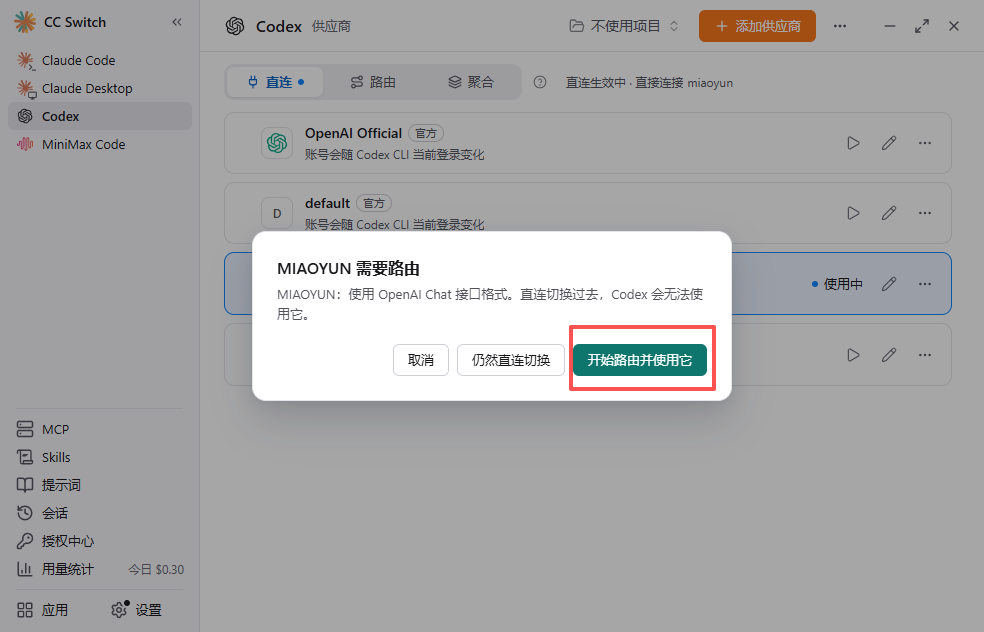Open the 应用 apps grid
Screen dimensions: 984x632
tap(43, 610)
